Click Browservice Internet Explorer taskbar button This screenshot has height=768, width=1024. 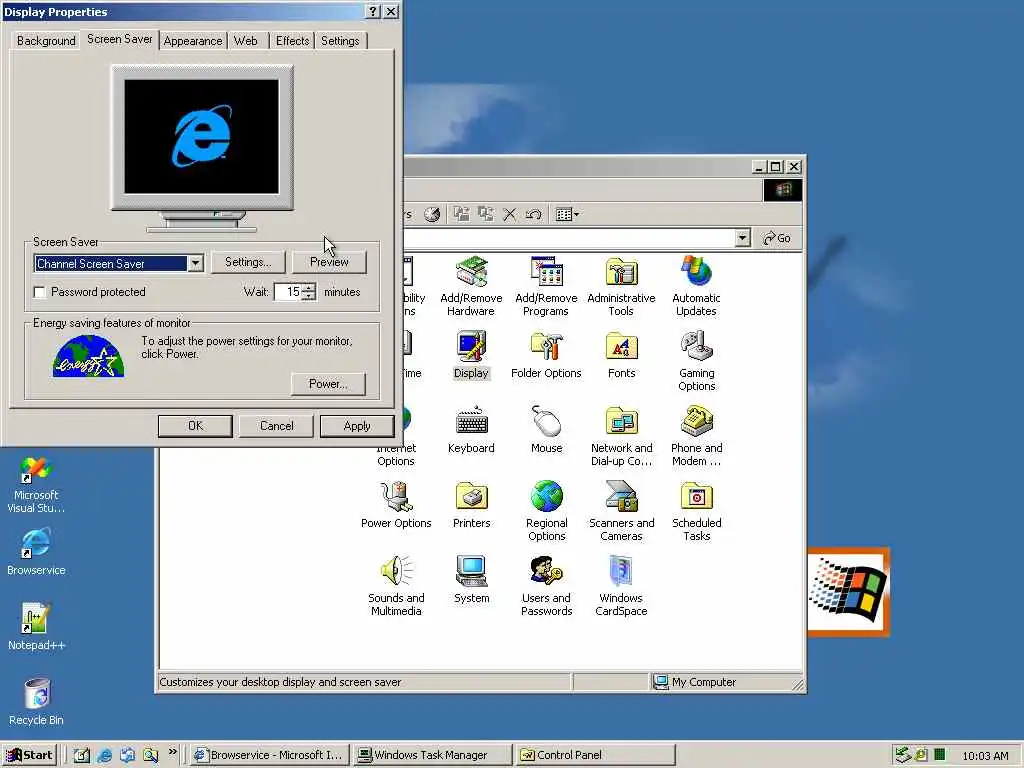click(x=270, y=755)
